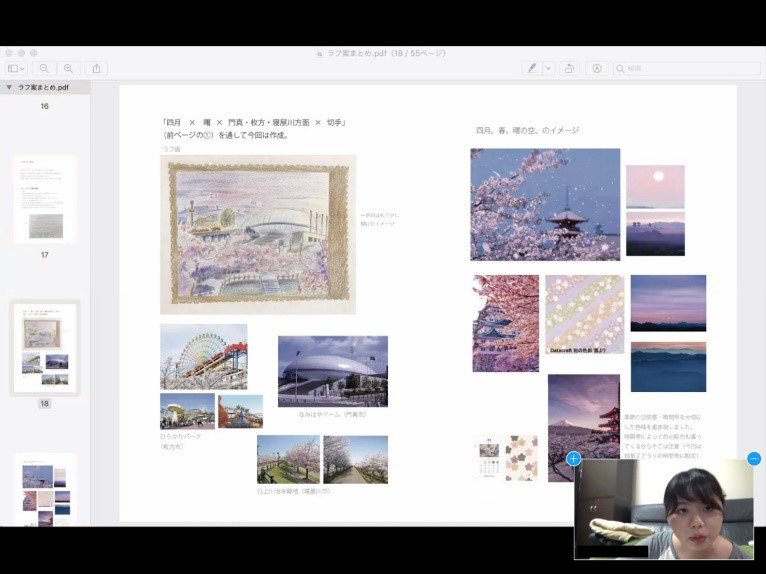Viewport: 766px width, 574px height.
Task: Click the blue plus button on webcam overlay
Action: click(574, 459)
